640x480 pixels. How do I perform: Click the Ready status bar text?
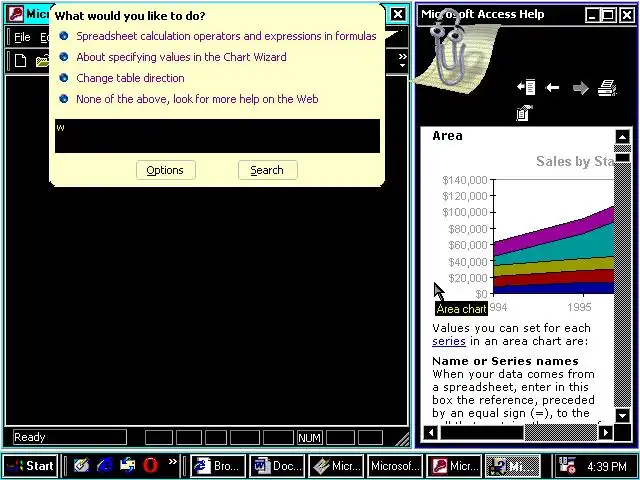point(29,437)
